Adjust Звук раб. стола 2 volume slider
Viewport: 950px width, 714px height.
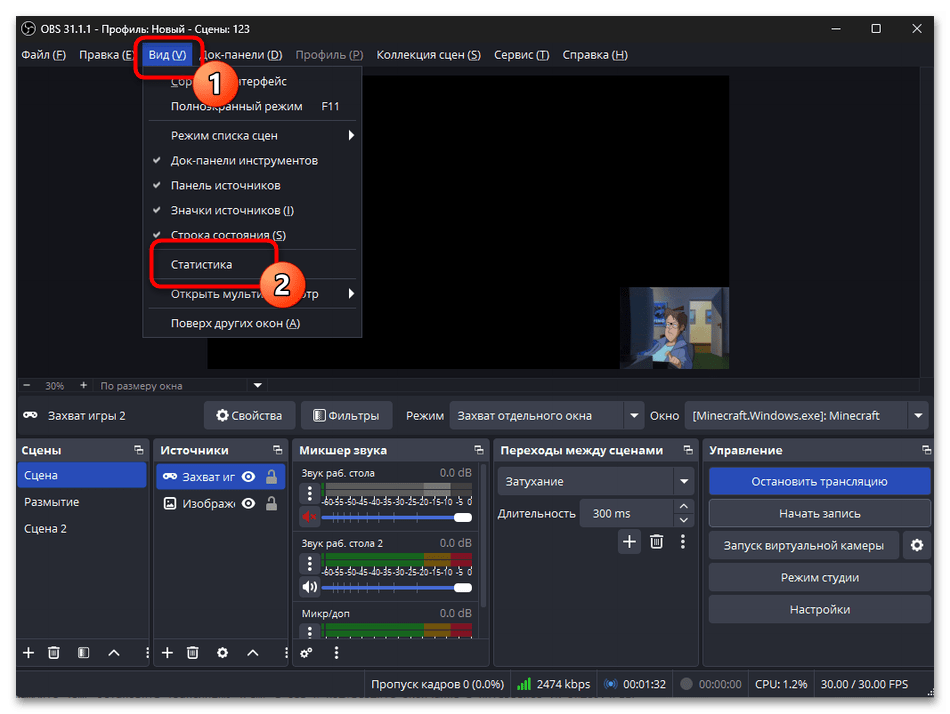(x=395, y=587)
